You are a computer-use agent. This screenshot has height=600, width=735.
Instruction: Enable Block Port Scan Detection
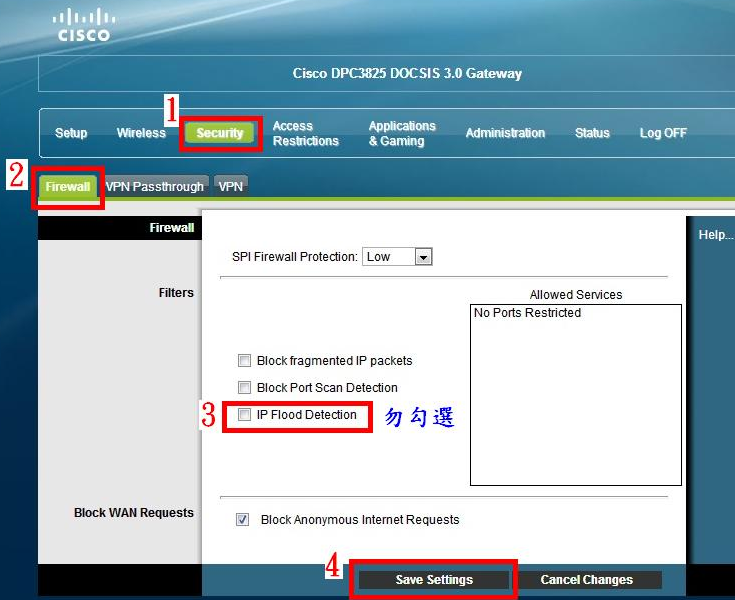click(x=244, y=388)
